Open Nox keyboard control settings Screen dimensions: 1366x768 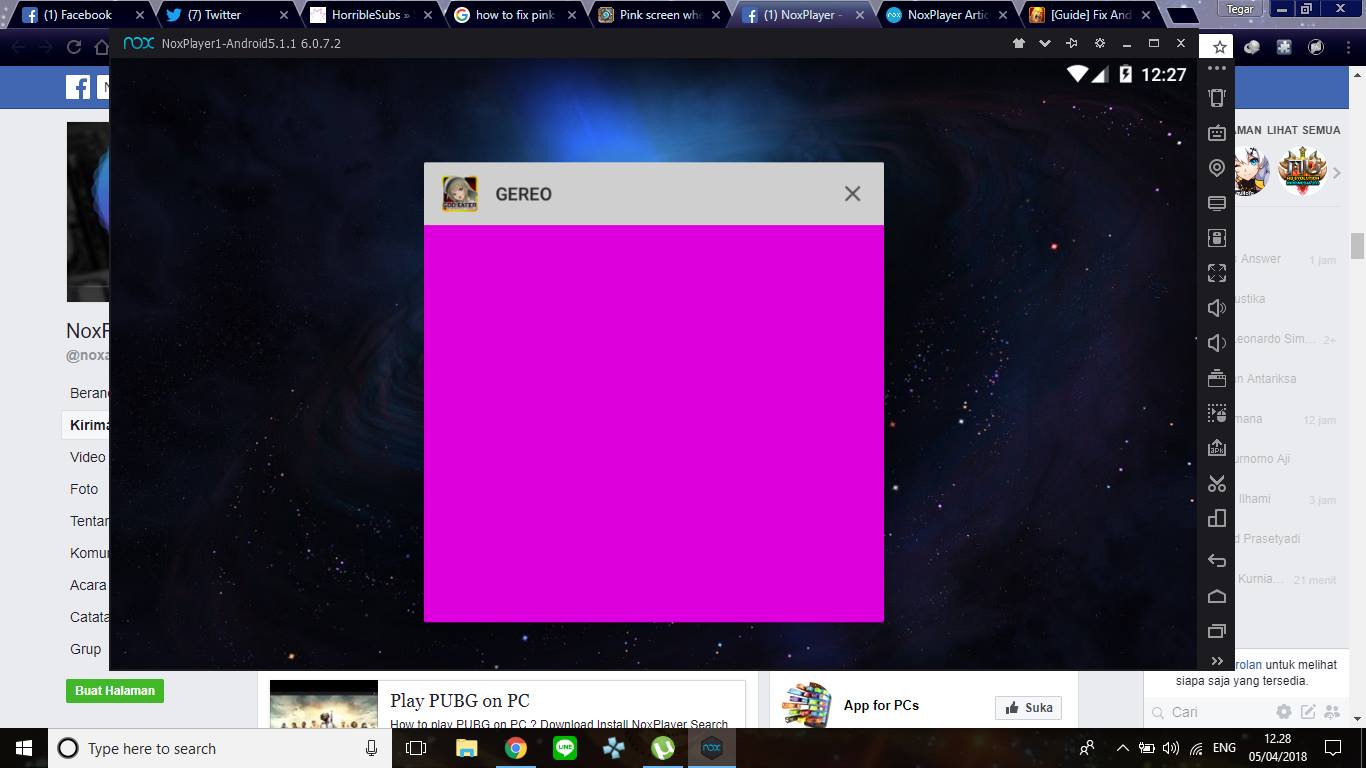coord(1217,133)
